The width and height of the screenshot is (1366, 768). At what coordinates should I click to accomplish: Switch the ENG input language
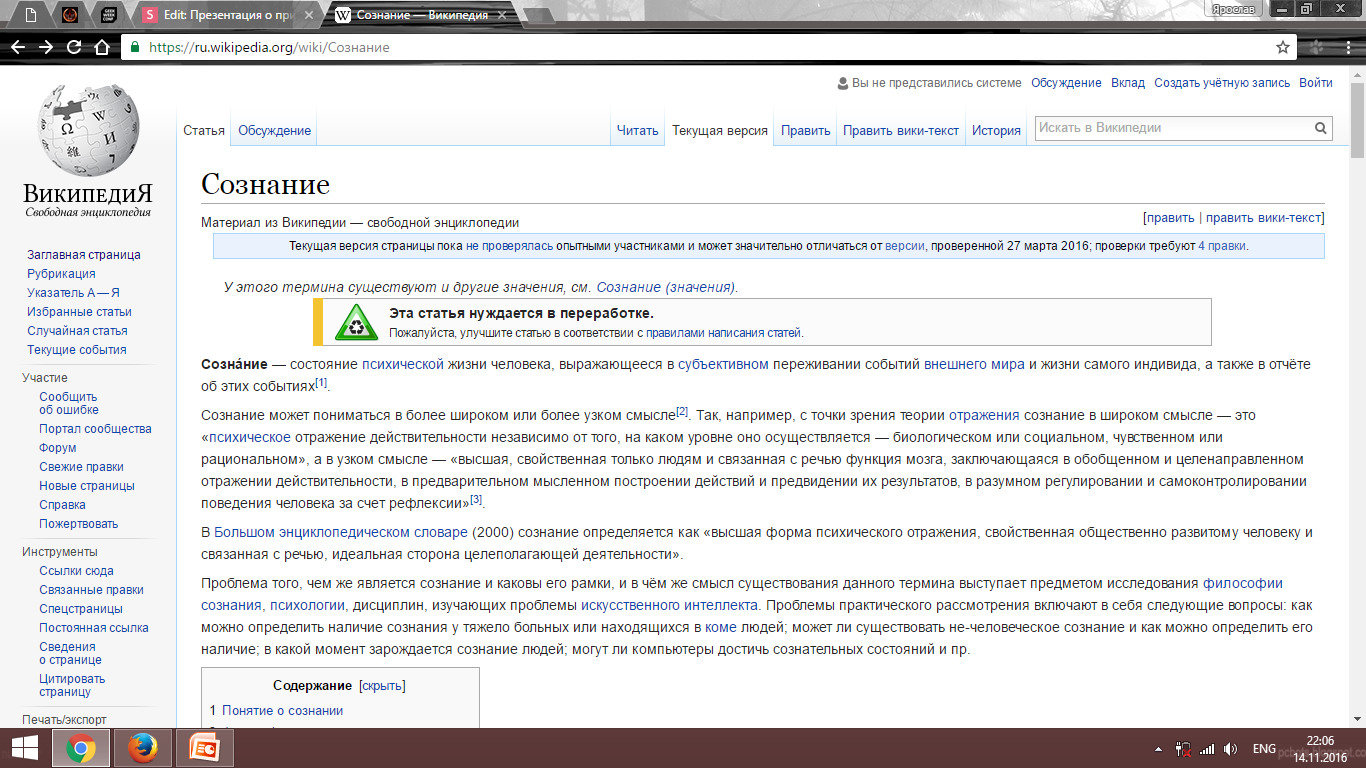coord(1264,749)
